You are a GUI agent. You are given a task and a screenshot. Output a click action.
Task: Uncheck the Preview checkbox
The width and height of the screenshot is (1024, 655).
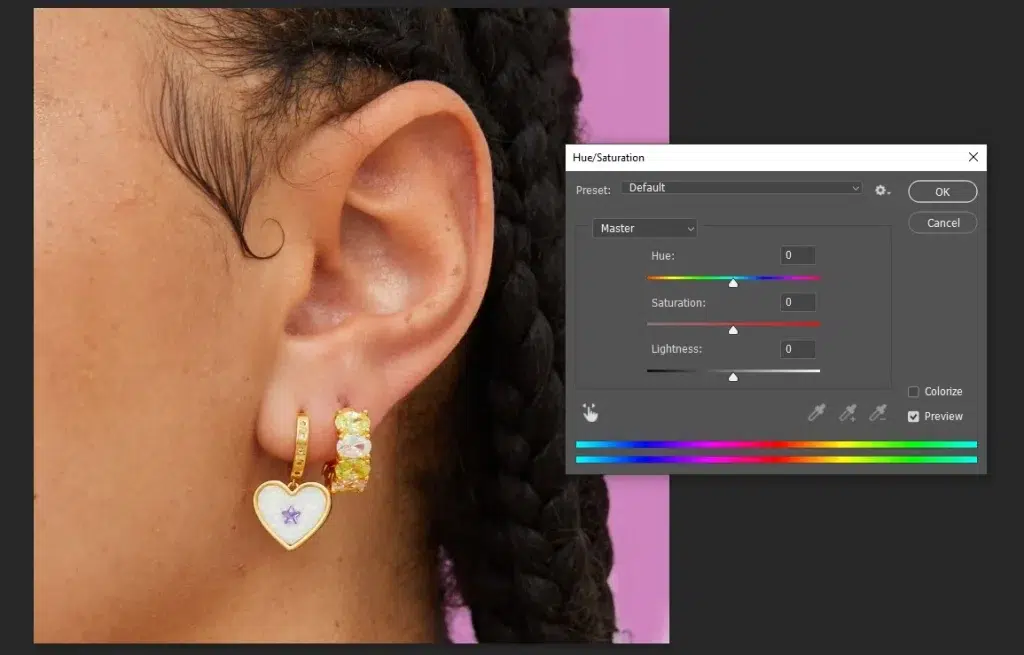[x=913, y=416]
